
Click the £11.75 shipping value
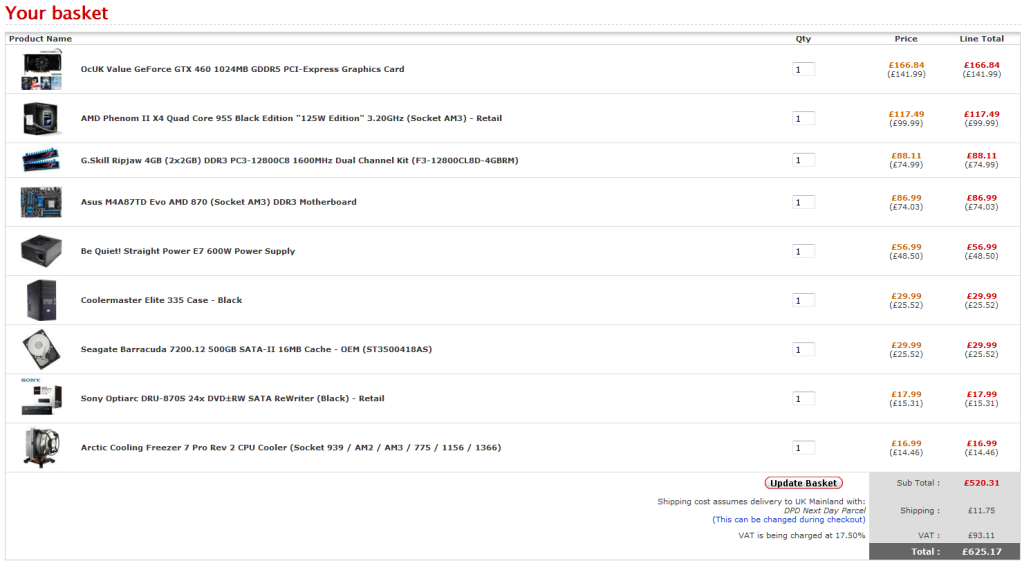pos(982,511)
